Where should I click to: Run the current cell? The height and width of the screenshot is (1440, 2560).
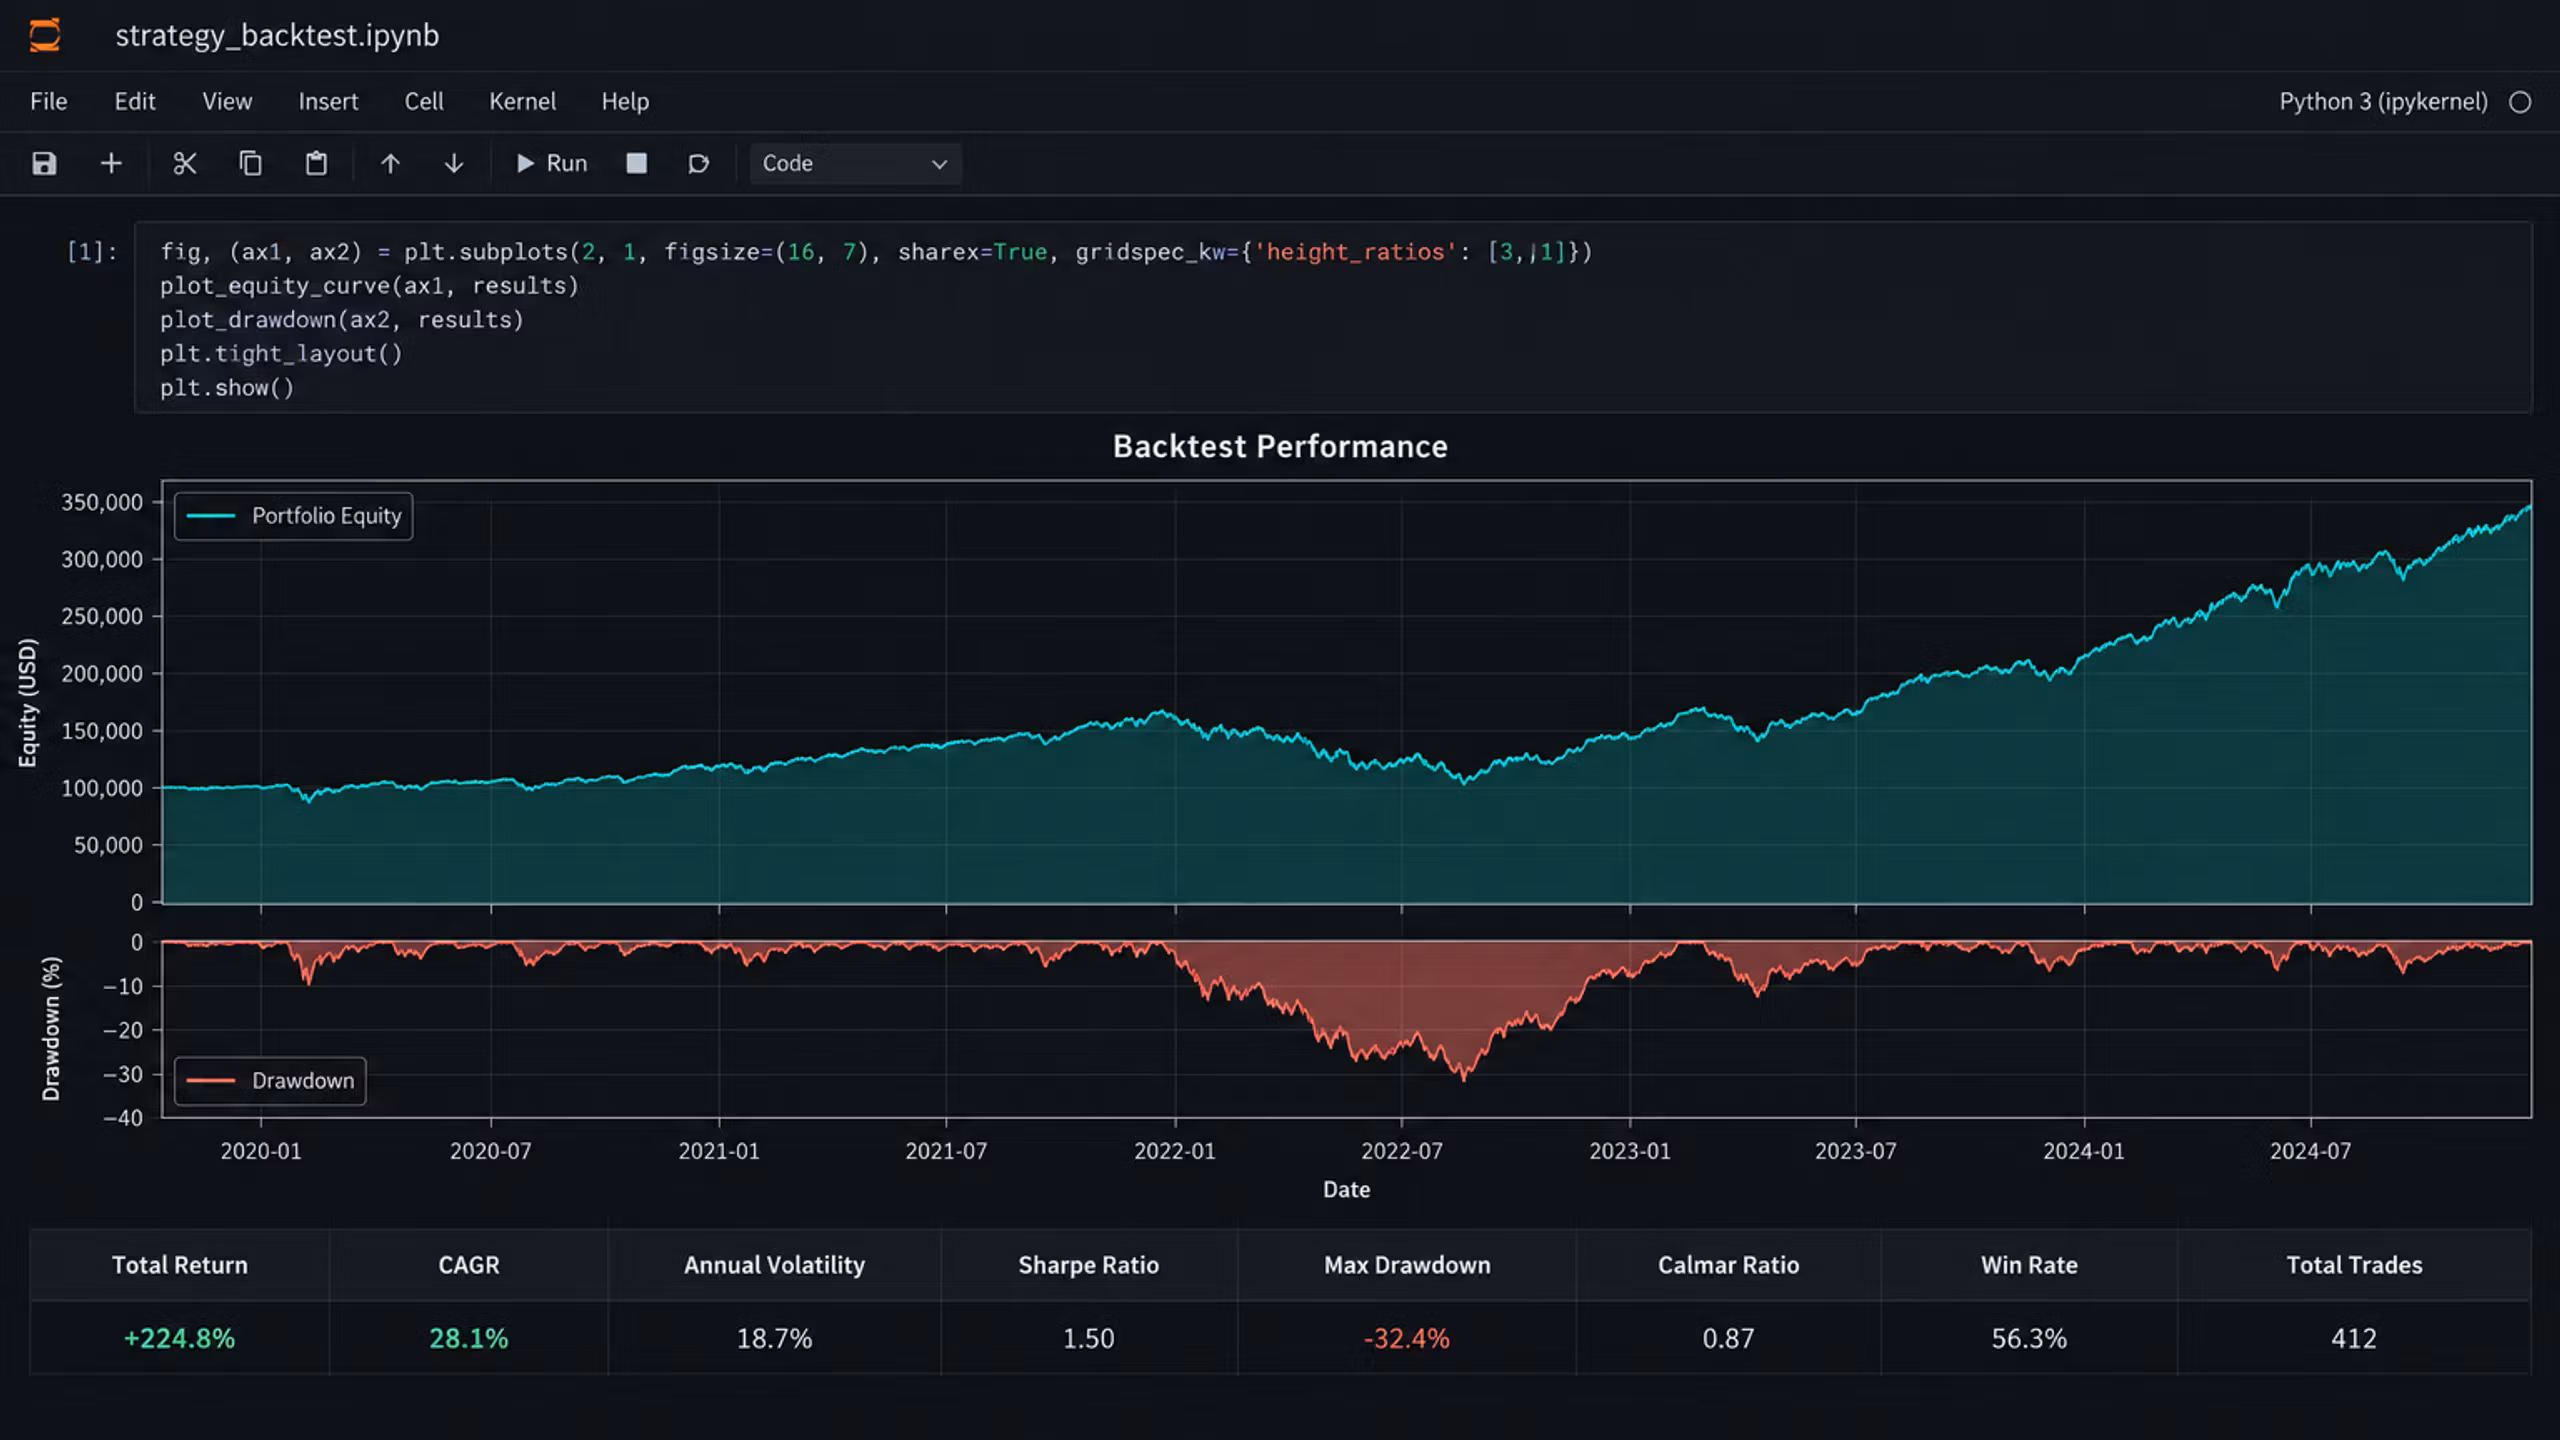tap(551, 163)
